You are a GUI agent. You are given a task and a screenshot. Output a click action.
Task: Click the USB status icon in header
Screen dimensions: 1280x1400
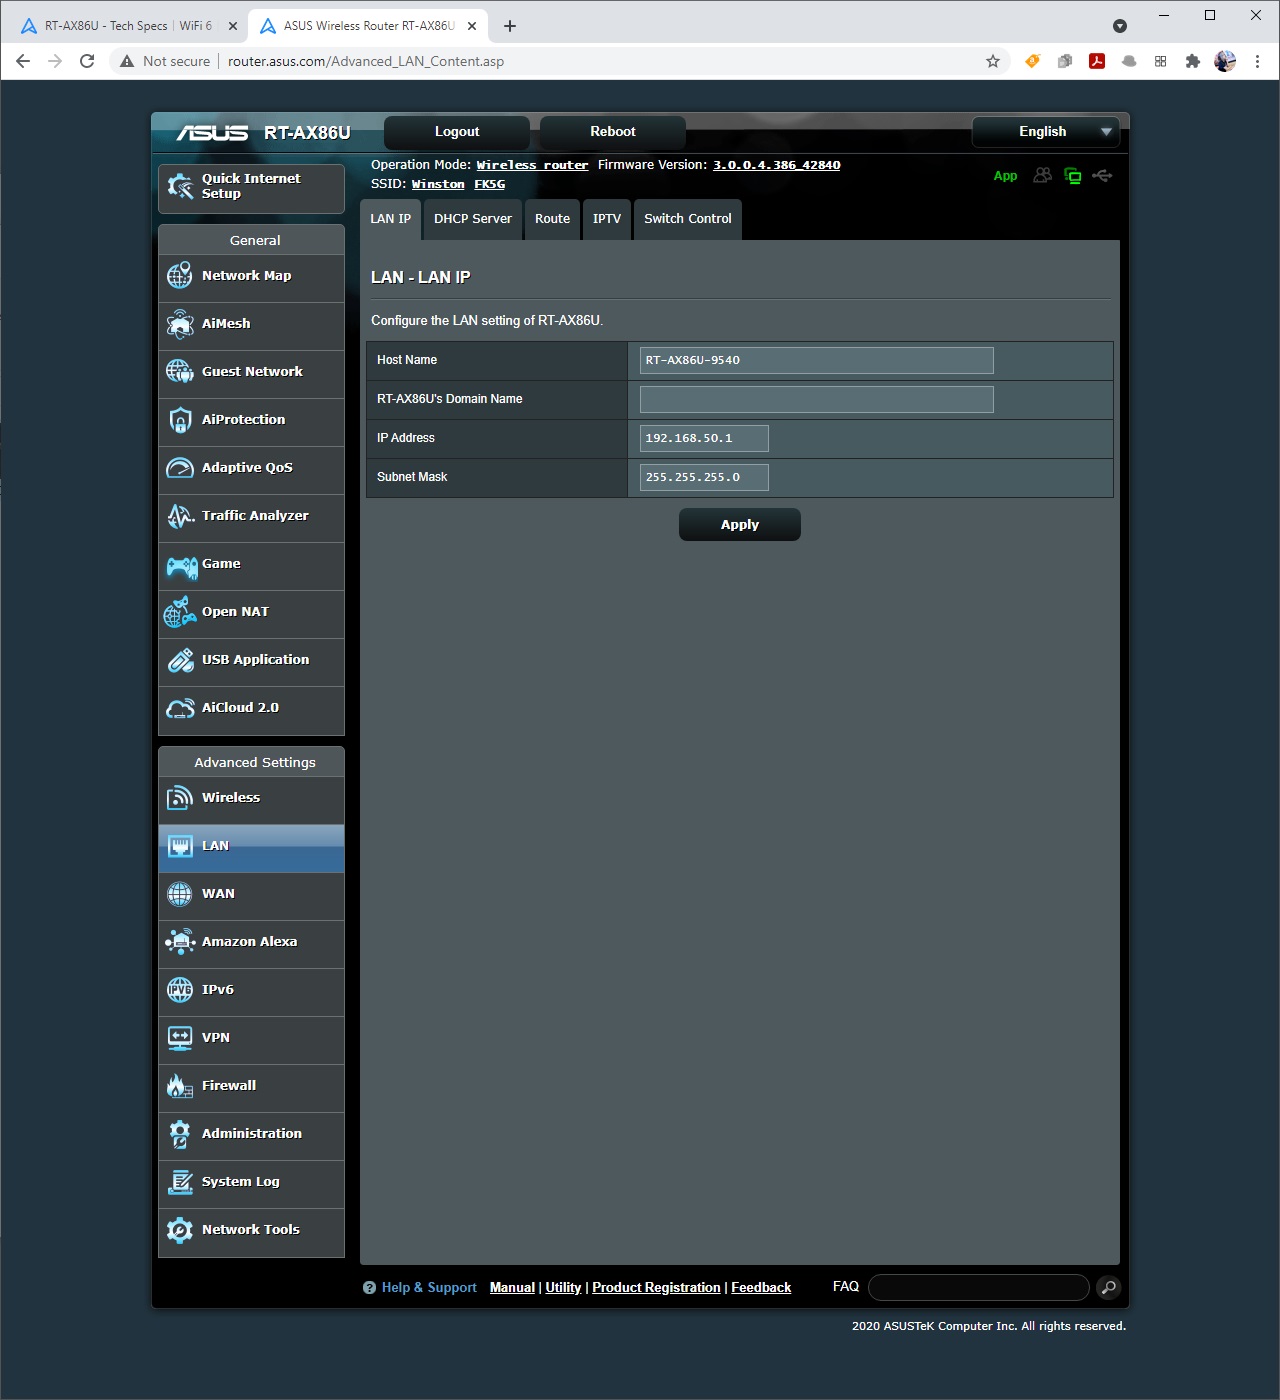[x=1102, y=176]
